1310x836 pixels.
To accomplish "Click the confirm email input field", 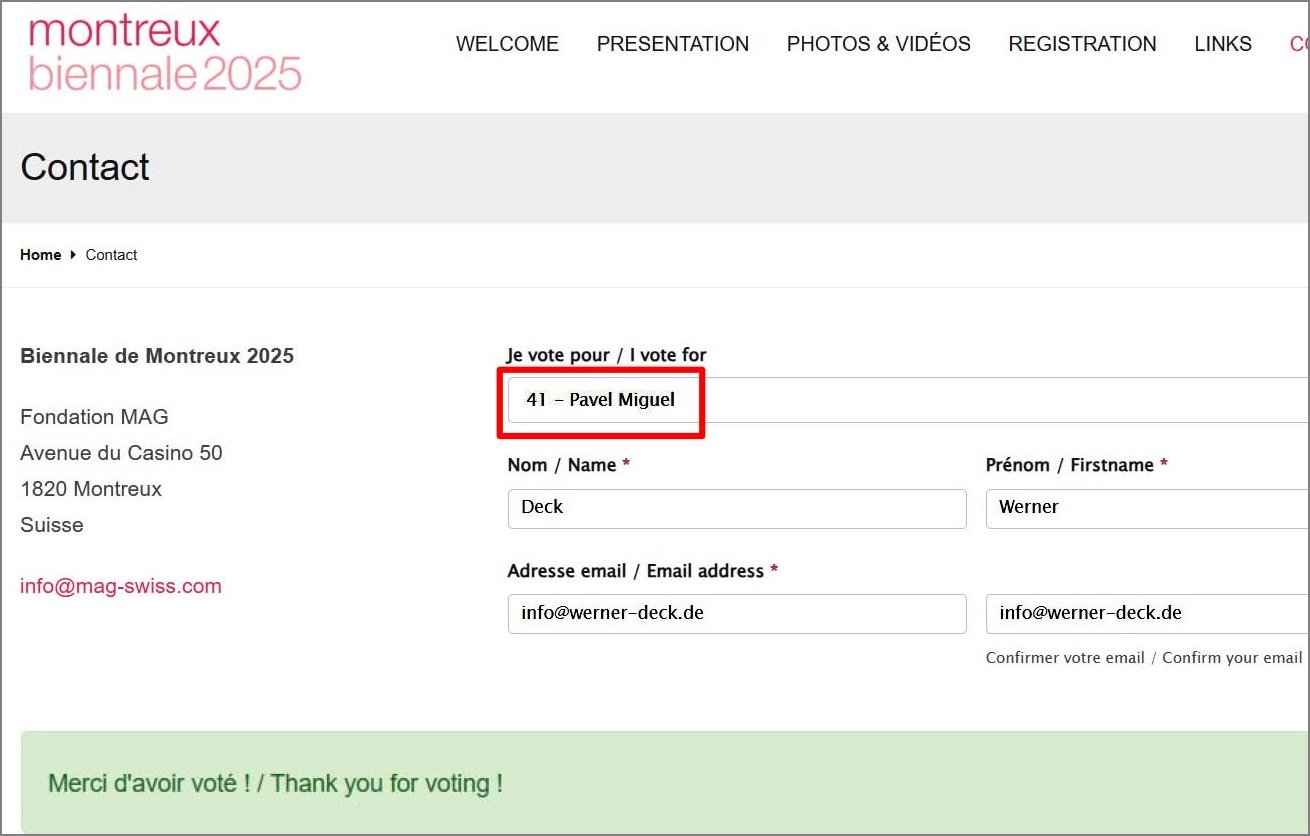I will tap(1147, 613).
